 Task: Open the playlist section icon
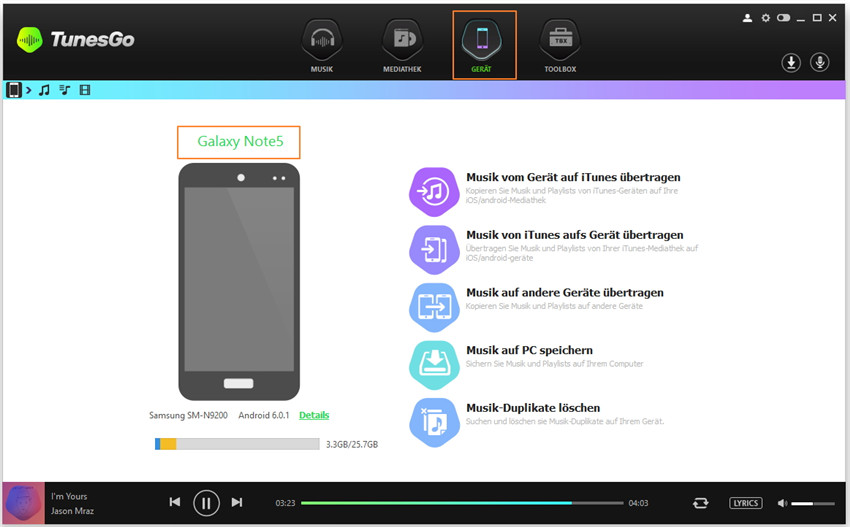click(65, 90)
